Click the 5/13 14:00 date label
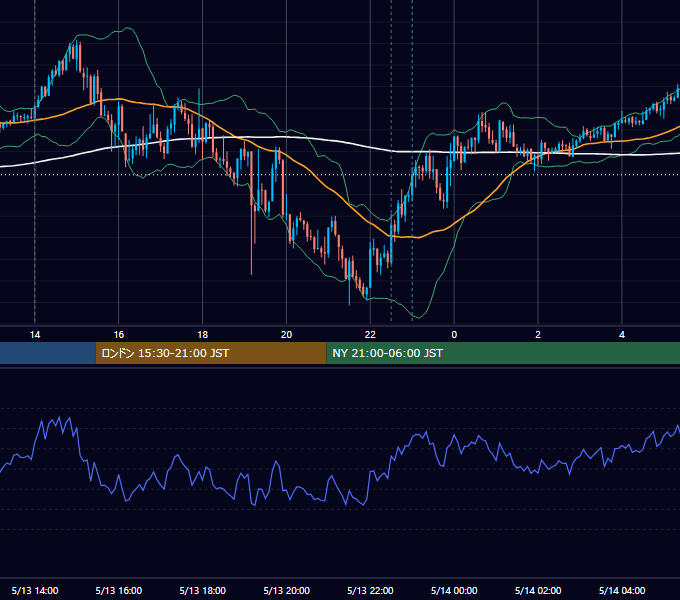Screen dimensions: 680x600 click(35, 590)
